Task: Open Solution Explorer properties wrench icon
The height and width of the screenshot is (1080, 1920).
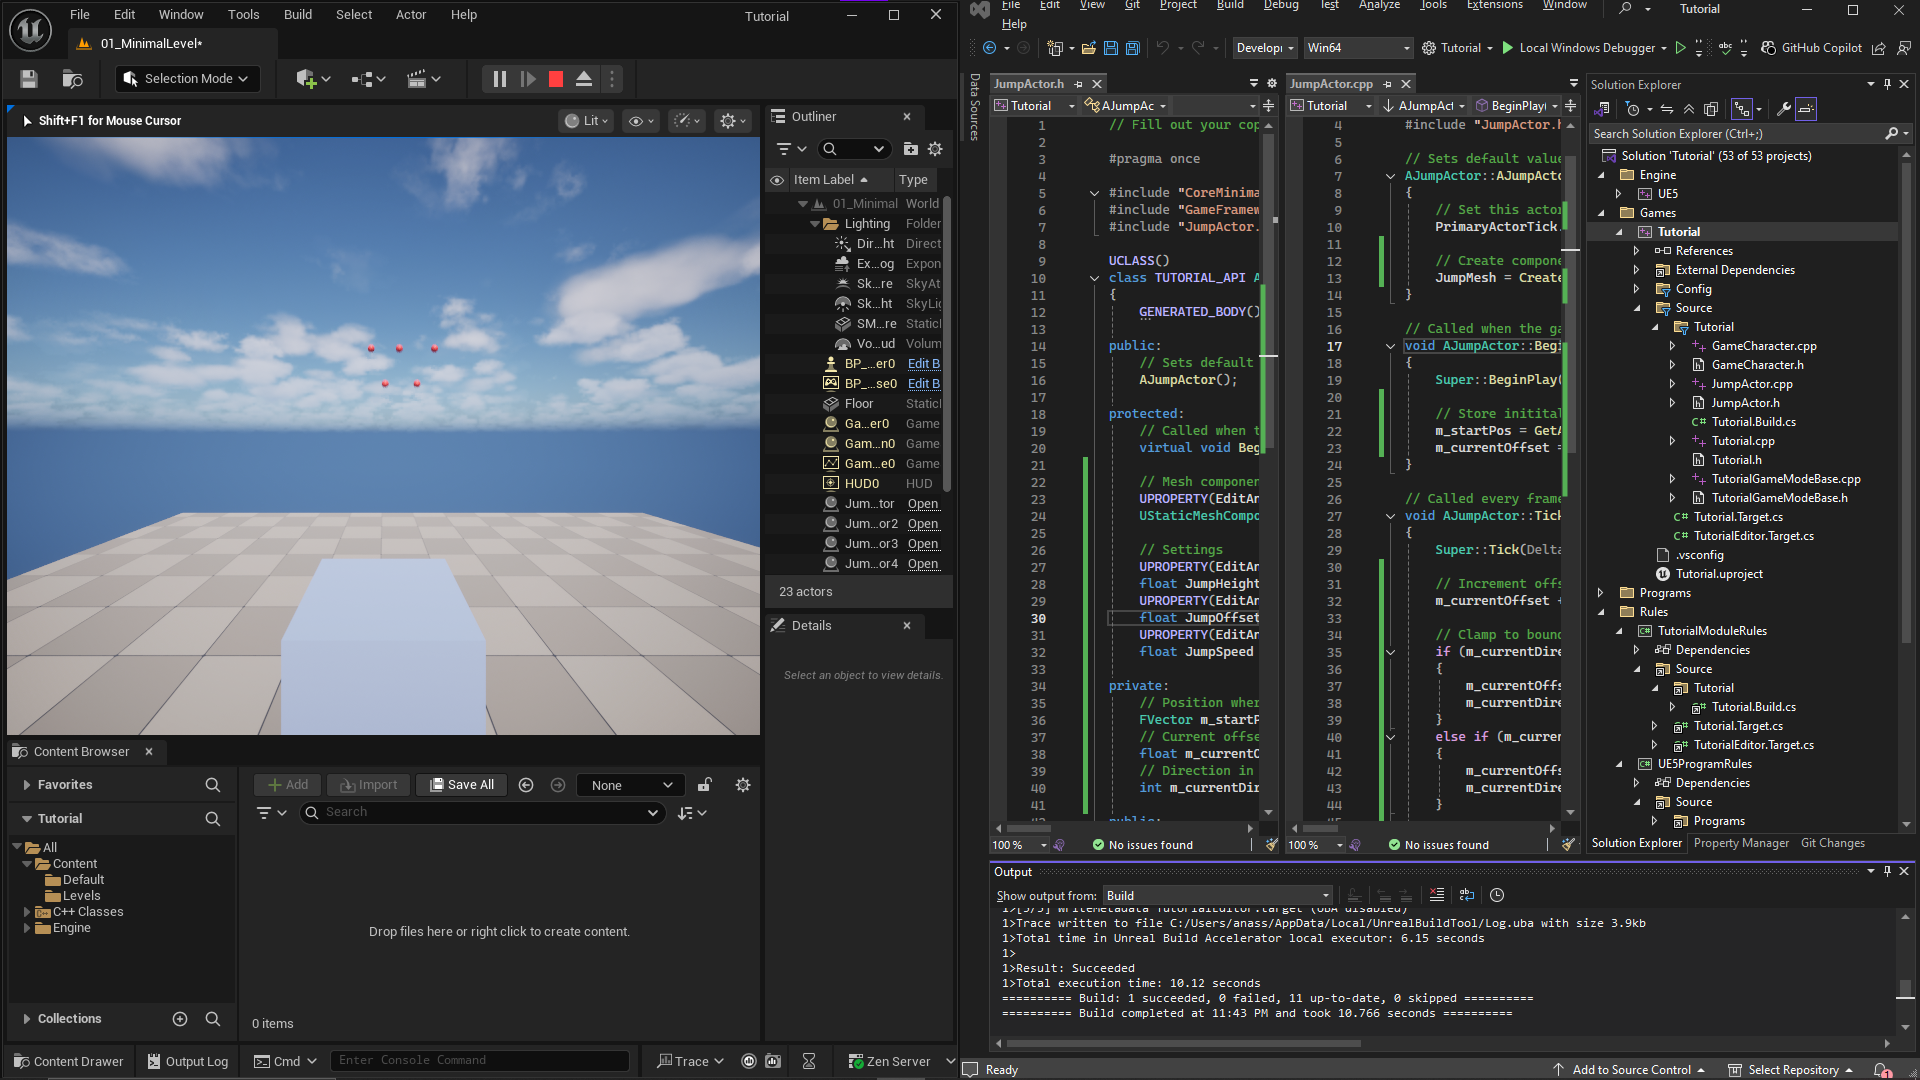Action: tap(1783, 109)
